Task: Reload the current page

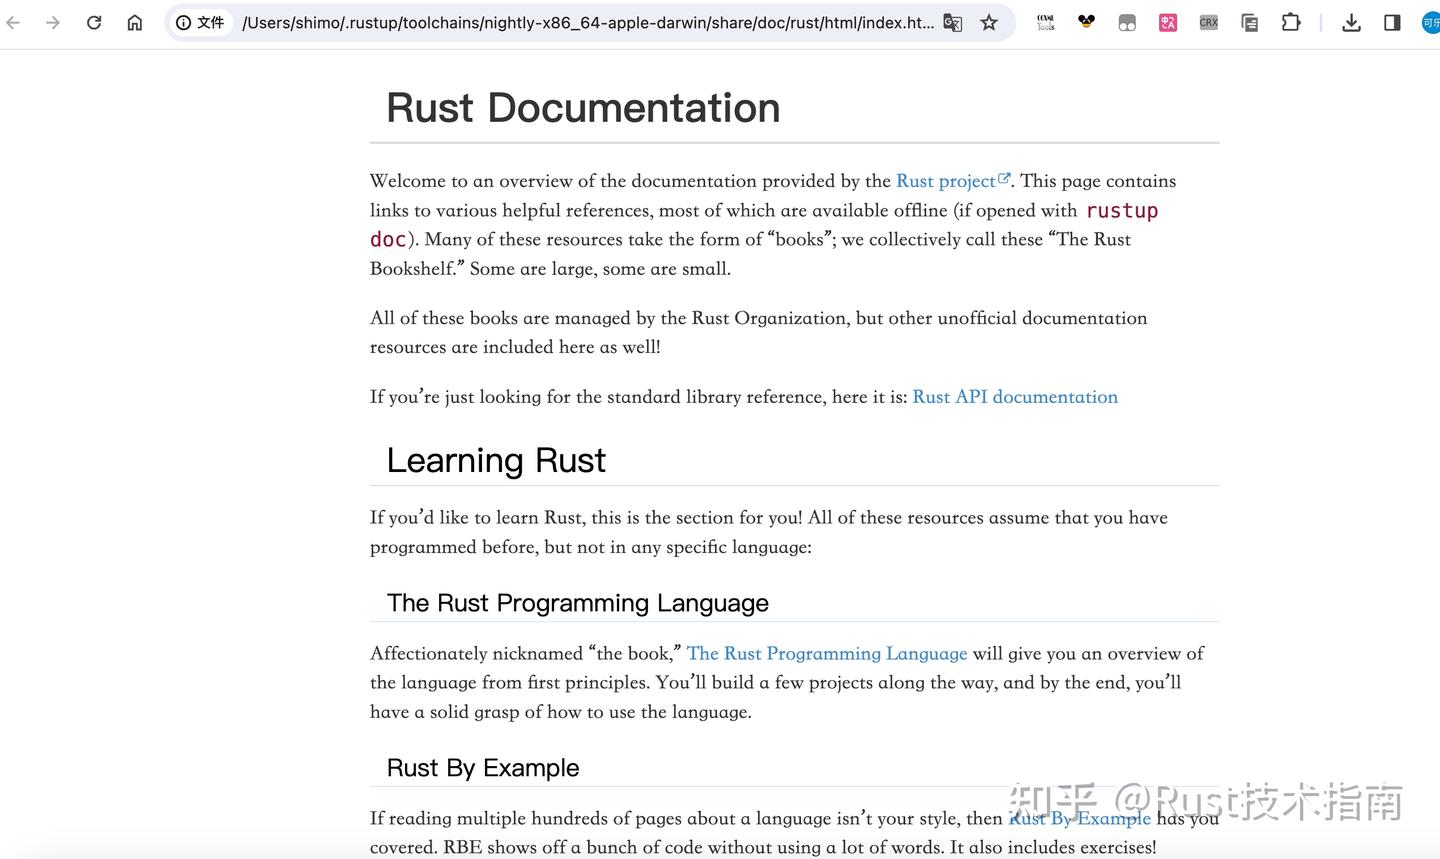Action: pos(93,22)
